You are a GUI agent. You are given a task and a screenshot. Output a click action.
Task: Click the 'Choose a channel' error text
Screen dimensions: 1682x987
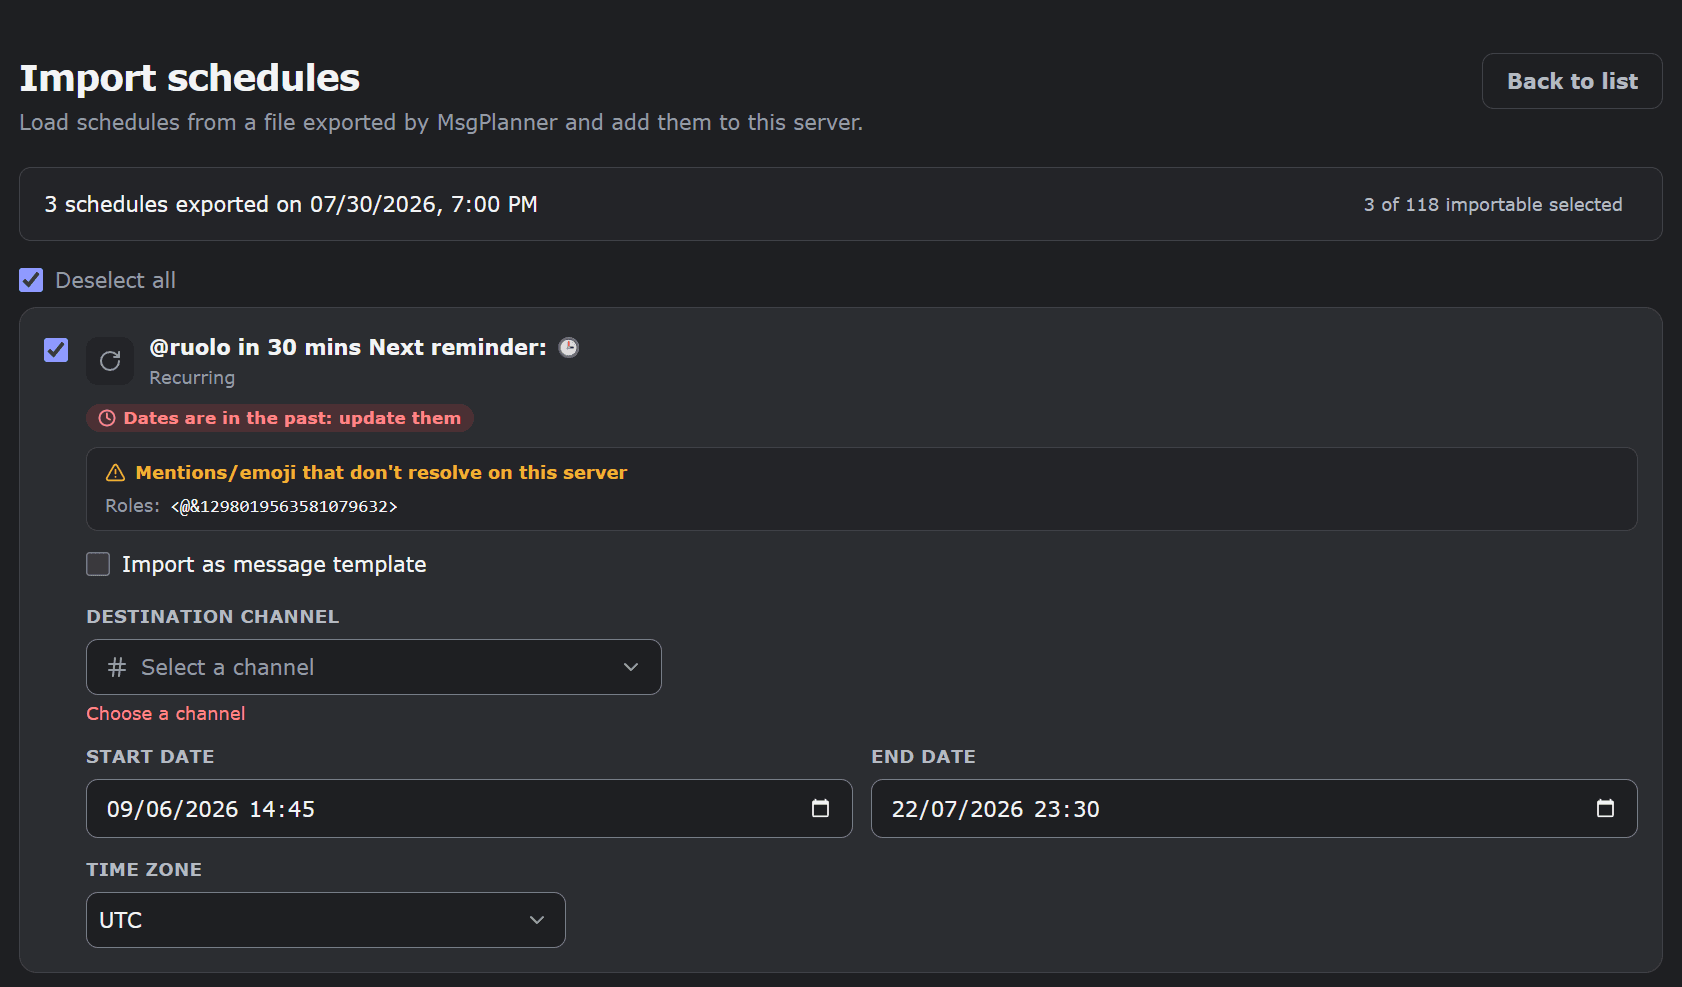tap(166, 714)
